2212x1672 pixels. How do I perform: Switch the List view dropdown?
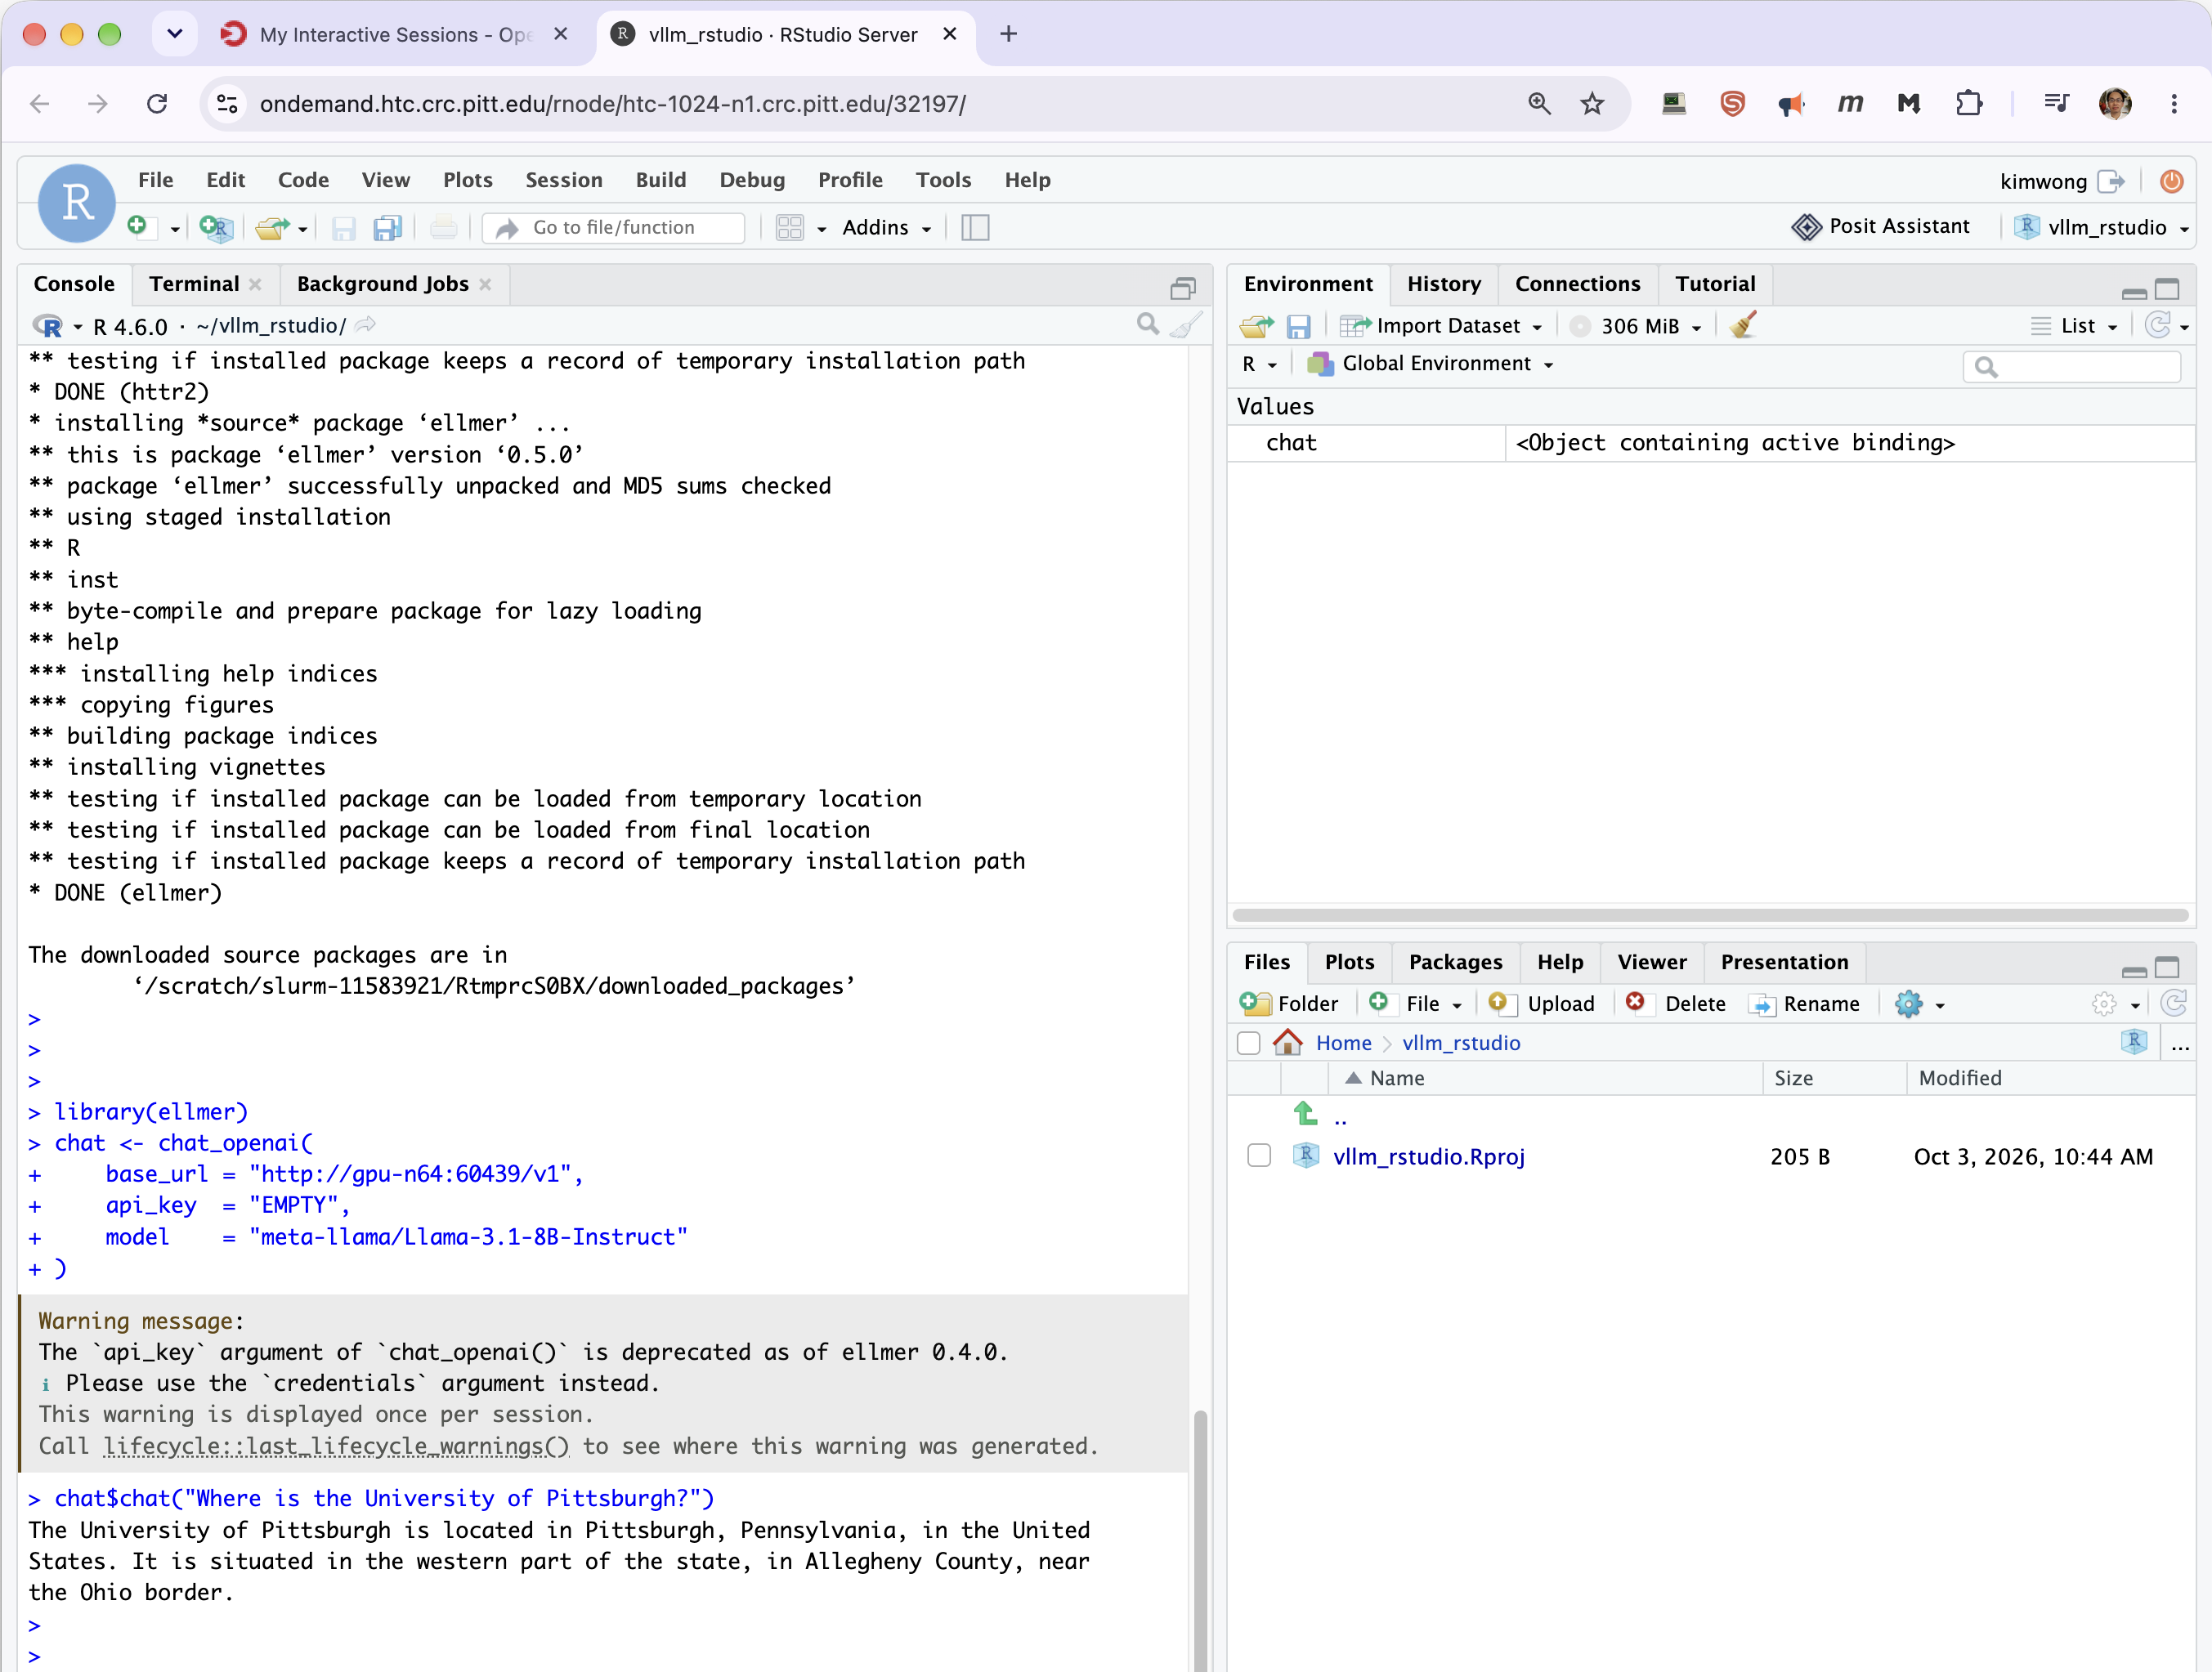[x=2074, y=326]
